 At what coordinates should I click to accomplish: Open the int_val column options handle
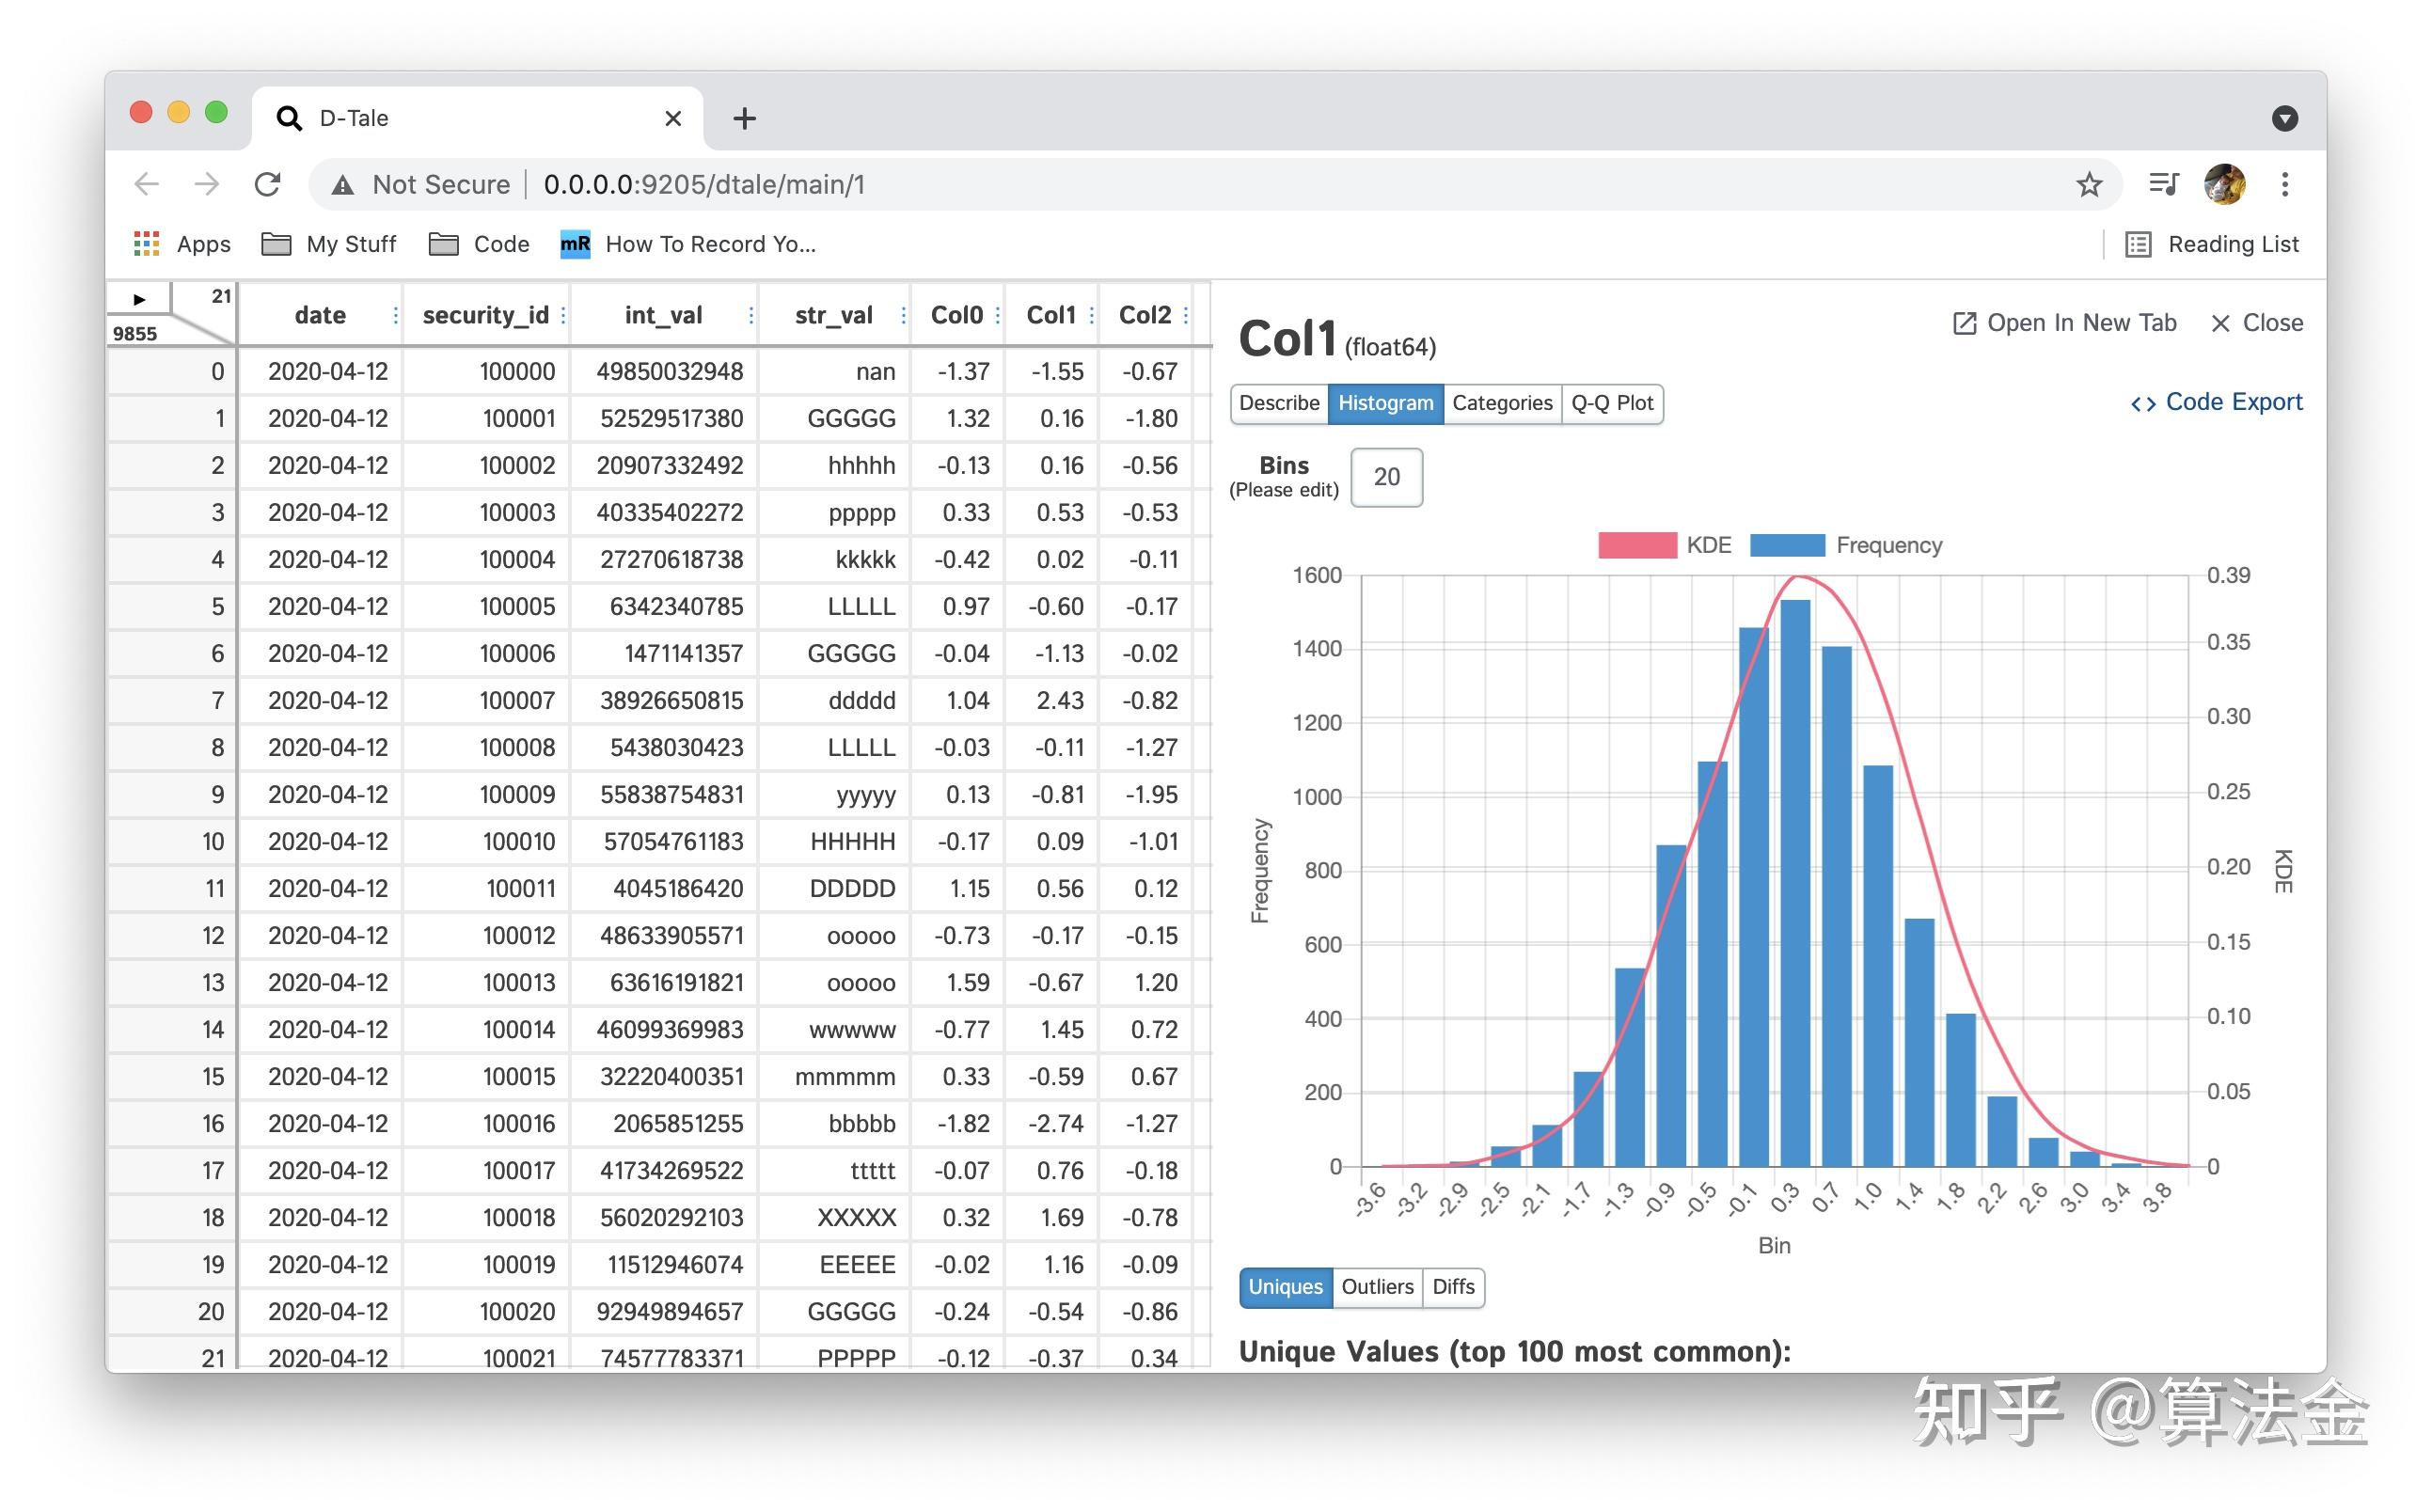pyautogui.click(x=751, y=316)
